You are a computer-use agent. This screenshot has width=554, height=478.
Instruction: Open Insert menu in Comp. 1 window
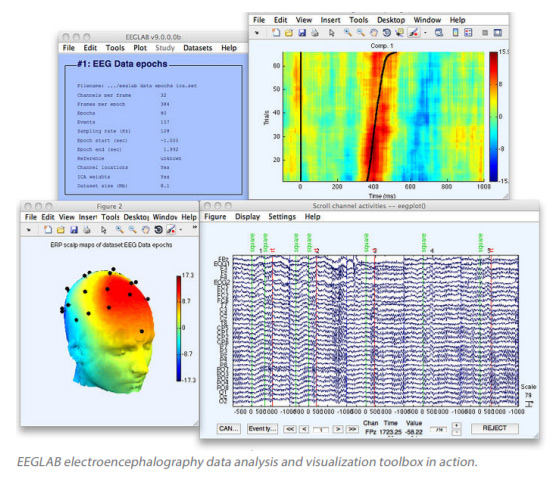(330, 20)
